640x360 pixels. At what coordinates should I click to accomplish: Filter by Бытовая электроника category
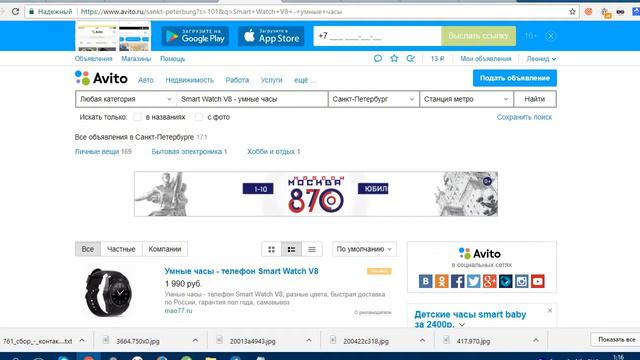187,151
